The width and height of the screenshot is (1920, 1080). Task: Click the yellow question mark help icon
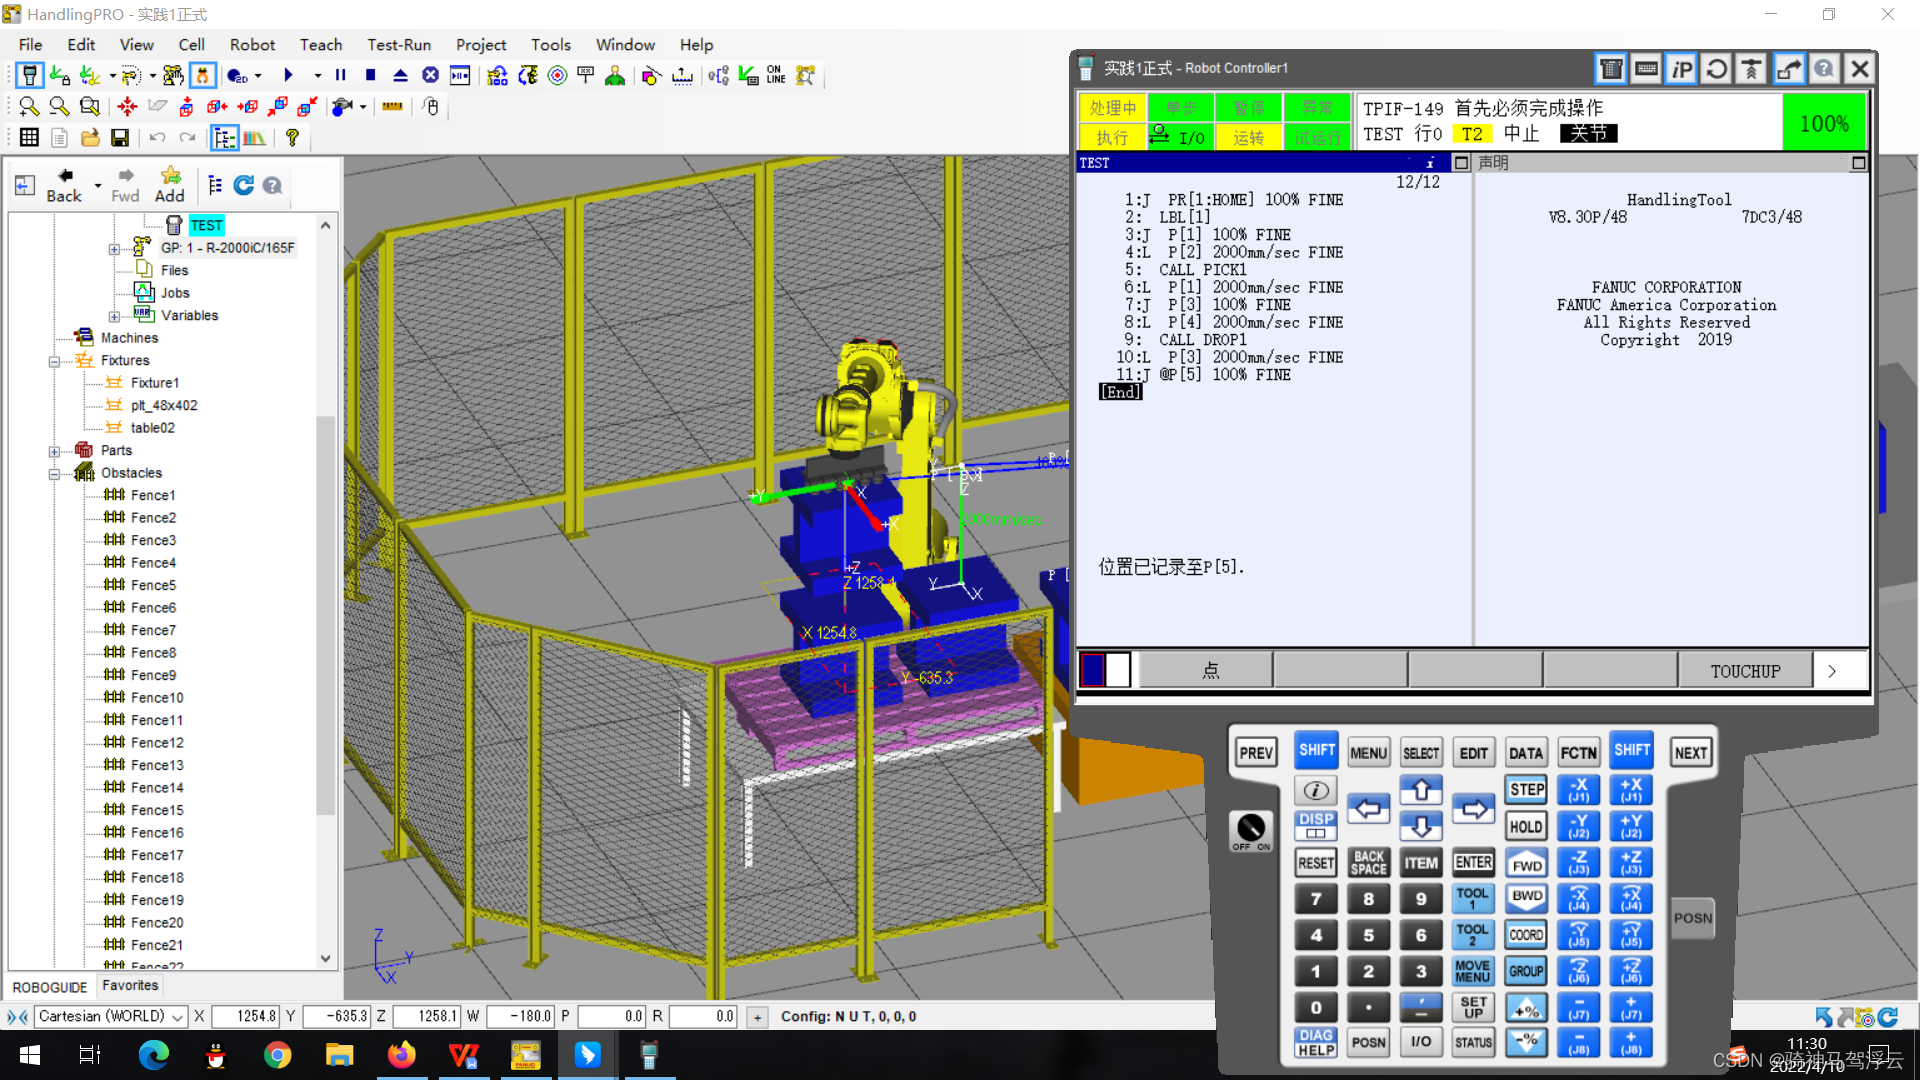coord(292,137)
